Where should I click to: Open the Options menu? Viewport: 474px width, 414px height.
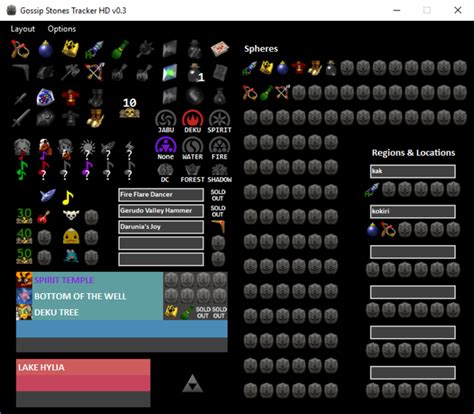pyautogui.click(x=62, y=29)
